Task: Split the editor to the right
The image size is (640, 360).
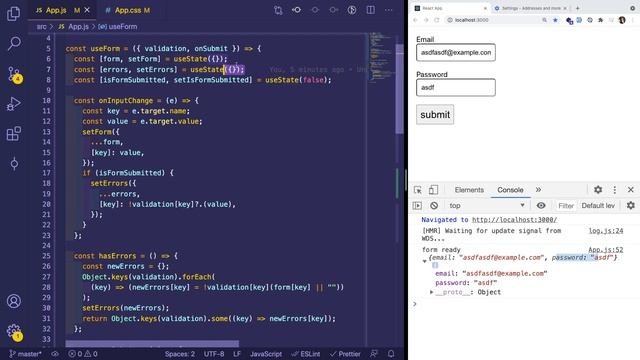Action: [371, 10]
